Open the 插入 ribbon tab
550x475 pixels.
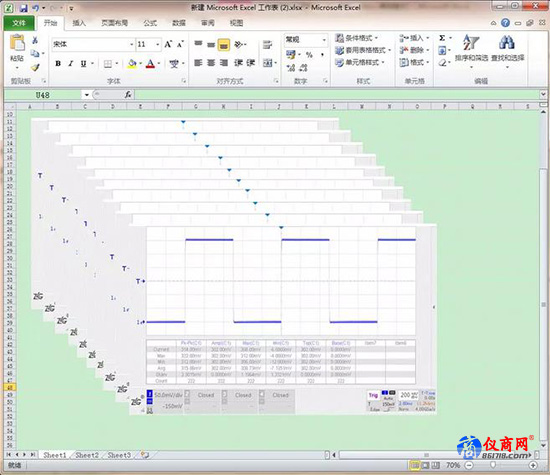point(79,23)
